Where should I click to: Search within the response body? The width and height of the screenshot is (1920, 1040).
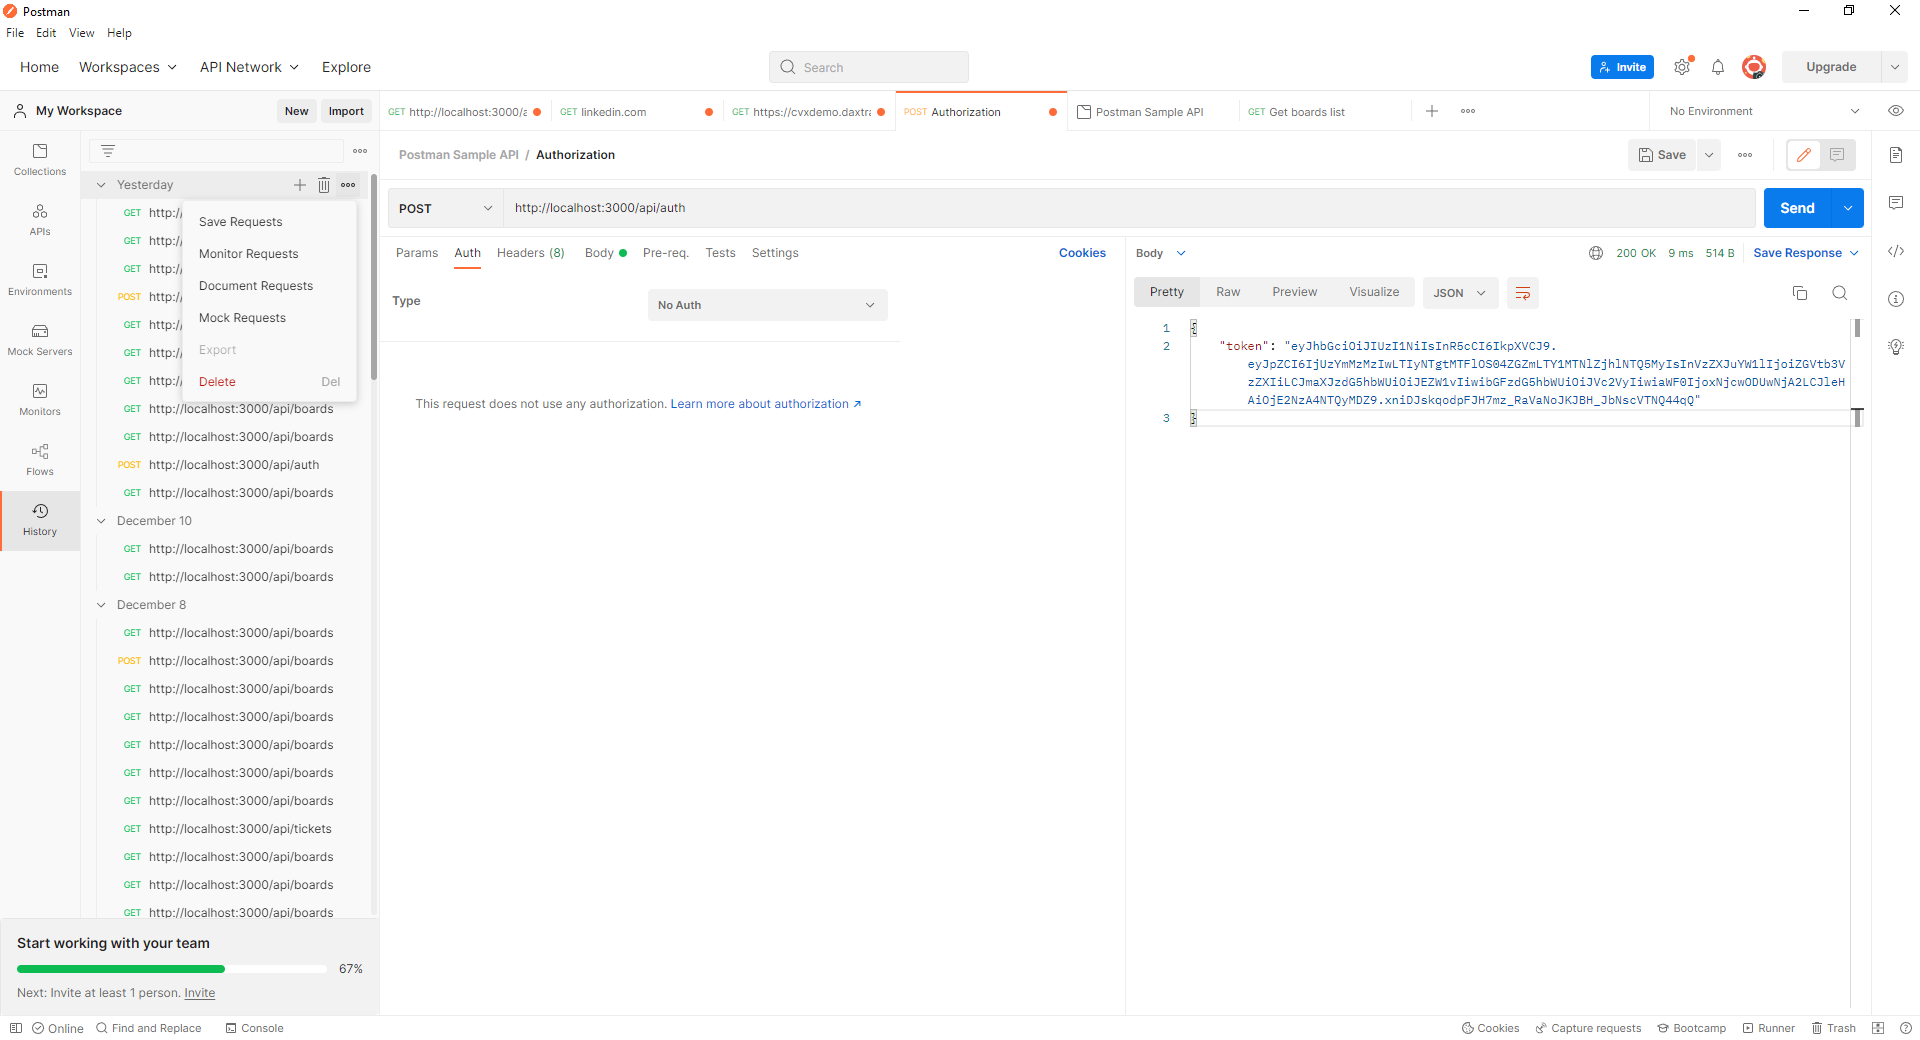click(x=1839, y=293)
